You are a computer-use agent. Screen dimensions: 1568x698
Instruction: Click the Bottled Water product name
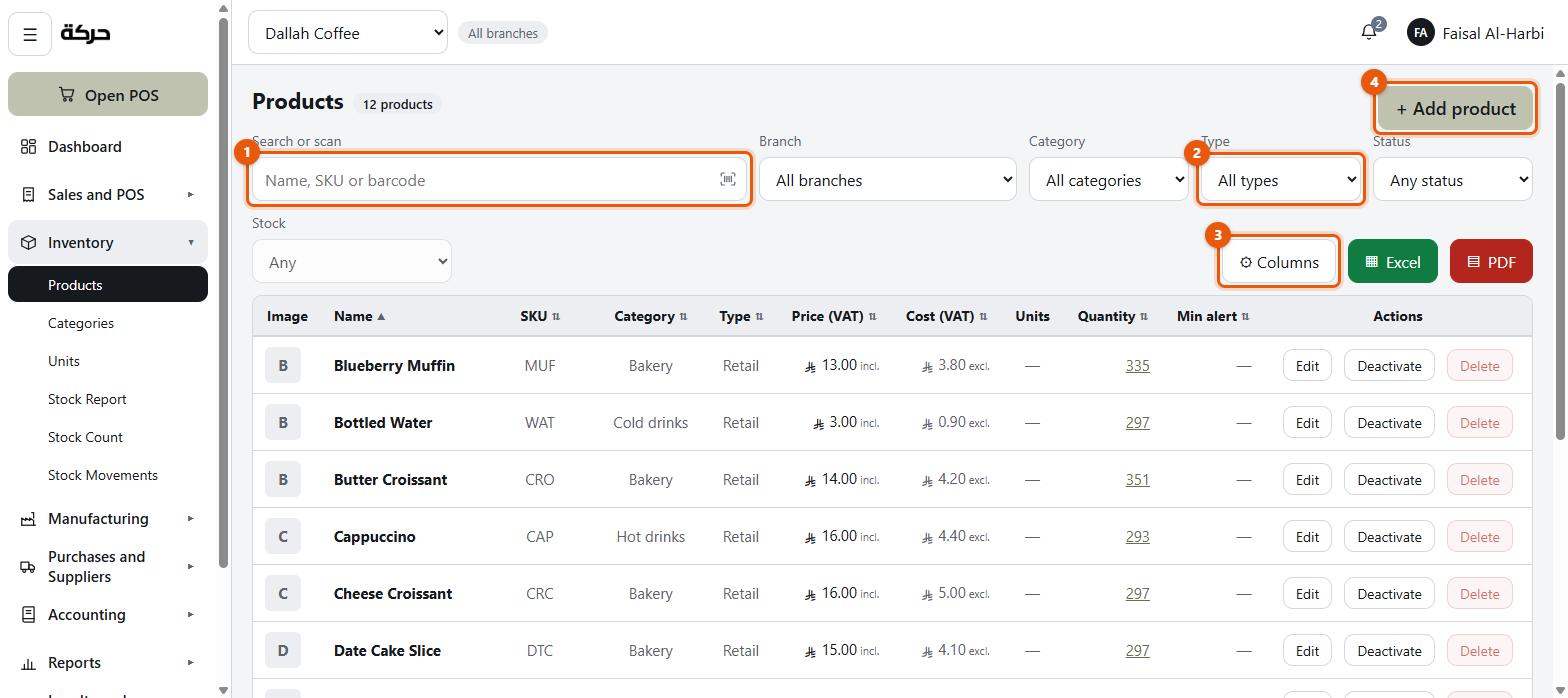[x=383, y=423]
